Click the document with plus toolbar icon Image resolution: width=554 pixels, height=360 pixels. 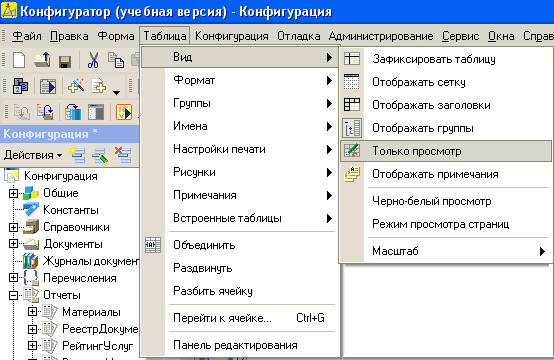(99, 86)
